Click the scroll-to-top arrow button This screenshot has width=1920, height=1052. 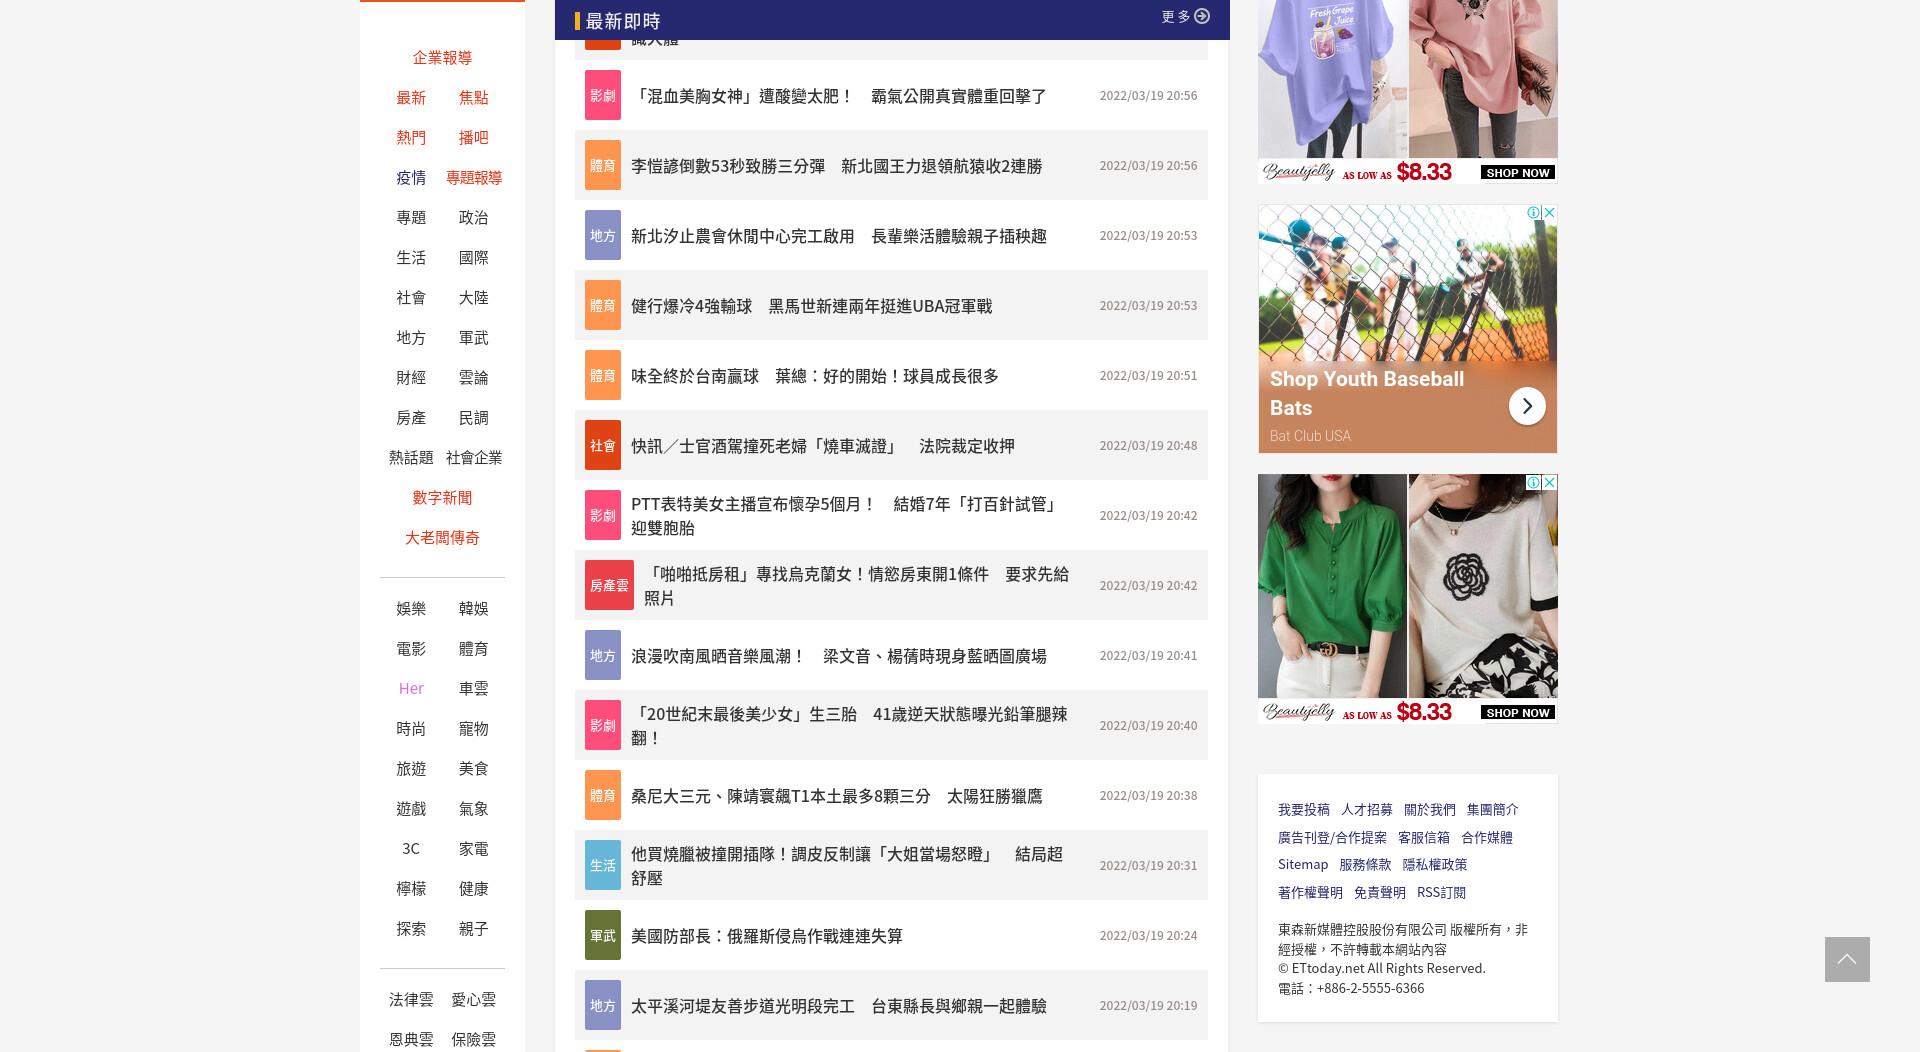(1846, 959)
